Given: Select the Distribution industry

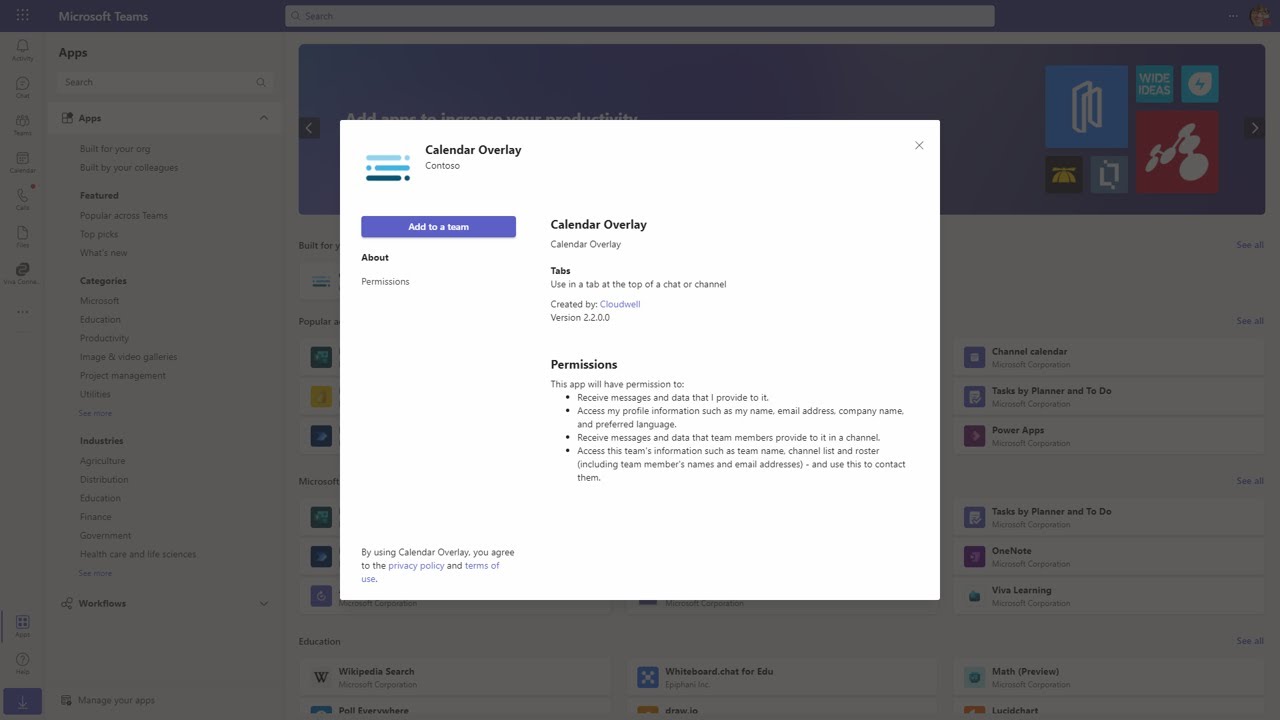Looking at the screenshot, I should 104,480.
